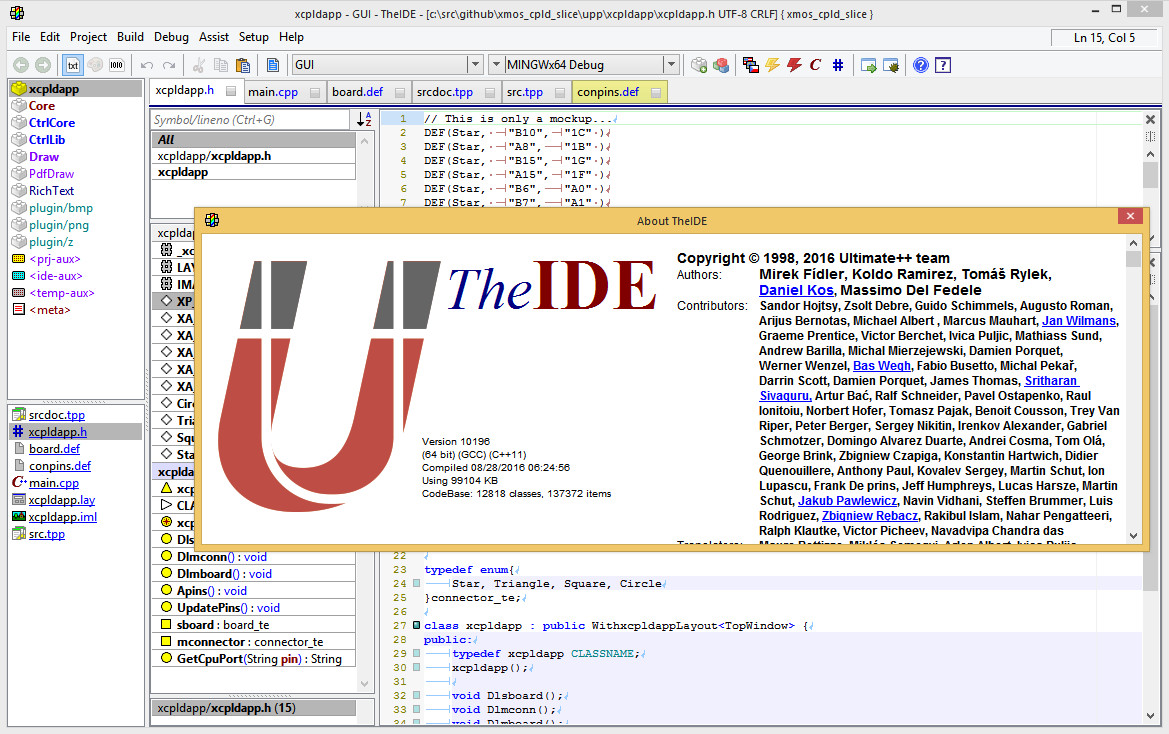The image size is (1169, 734).
Task: Click the sort A-Z icon beside symbol search
Action: tap(364, 119)
